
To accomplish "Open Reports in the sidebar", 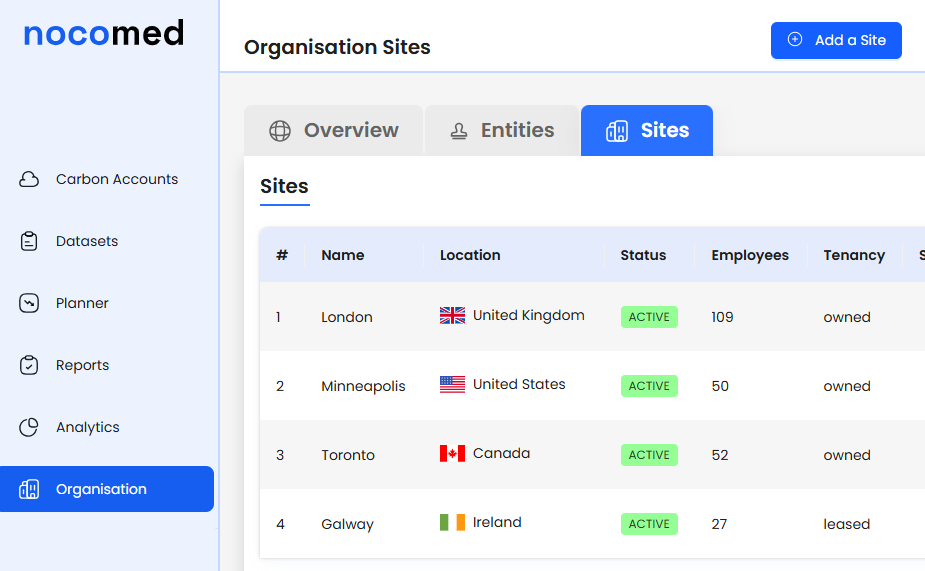I will click(107, 365).
